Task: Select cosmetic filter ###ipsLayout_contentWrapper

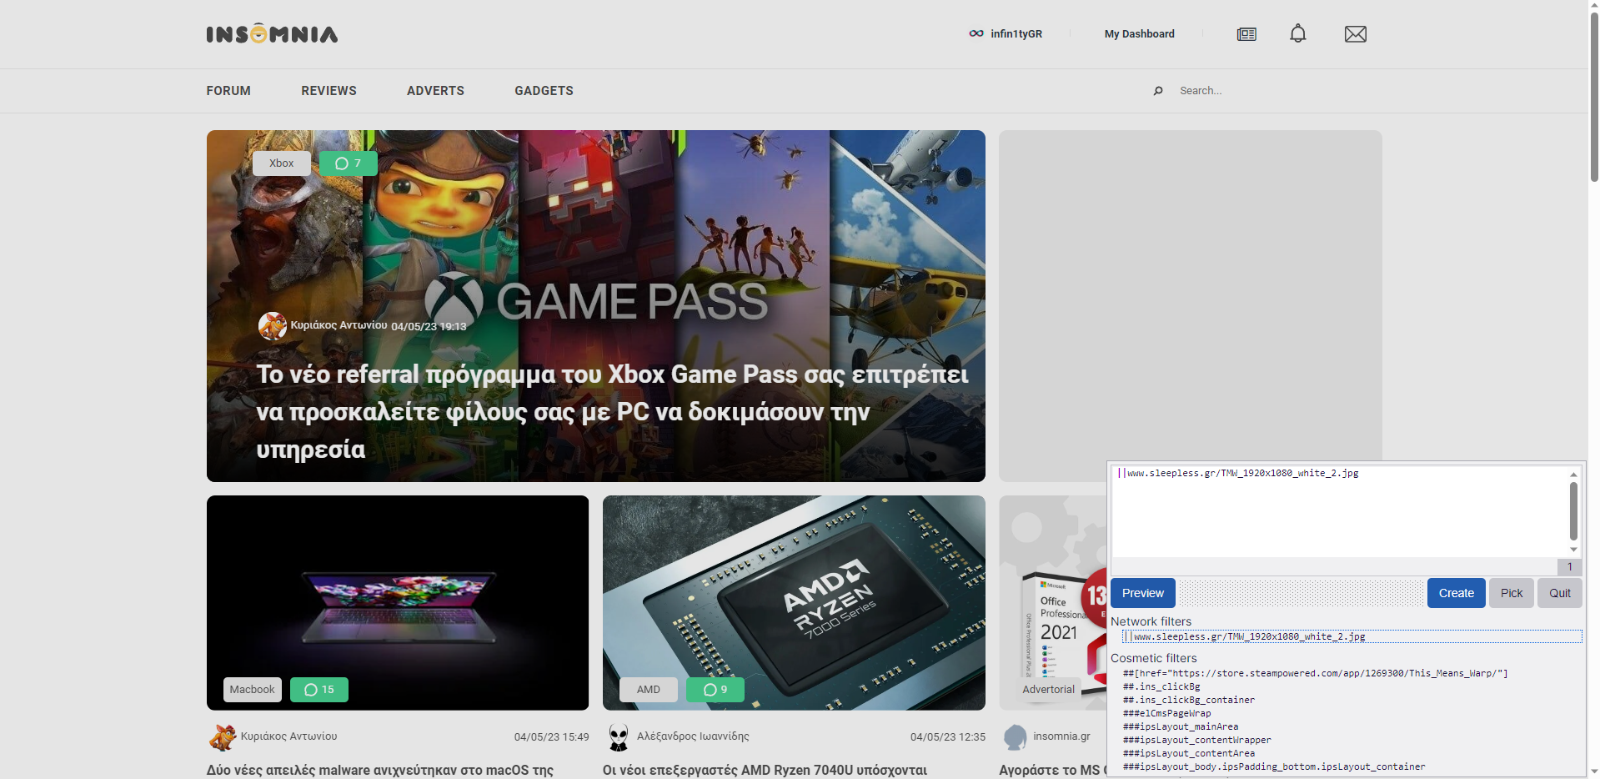Action: point(1196,741)
